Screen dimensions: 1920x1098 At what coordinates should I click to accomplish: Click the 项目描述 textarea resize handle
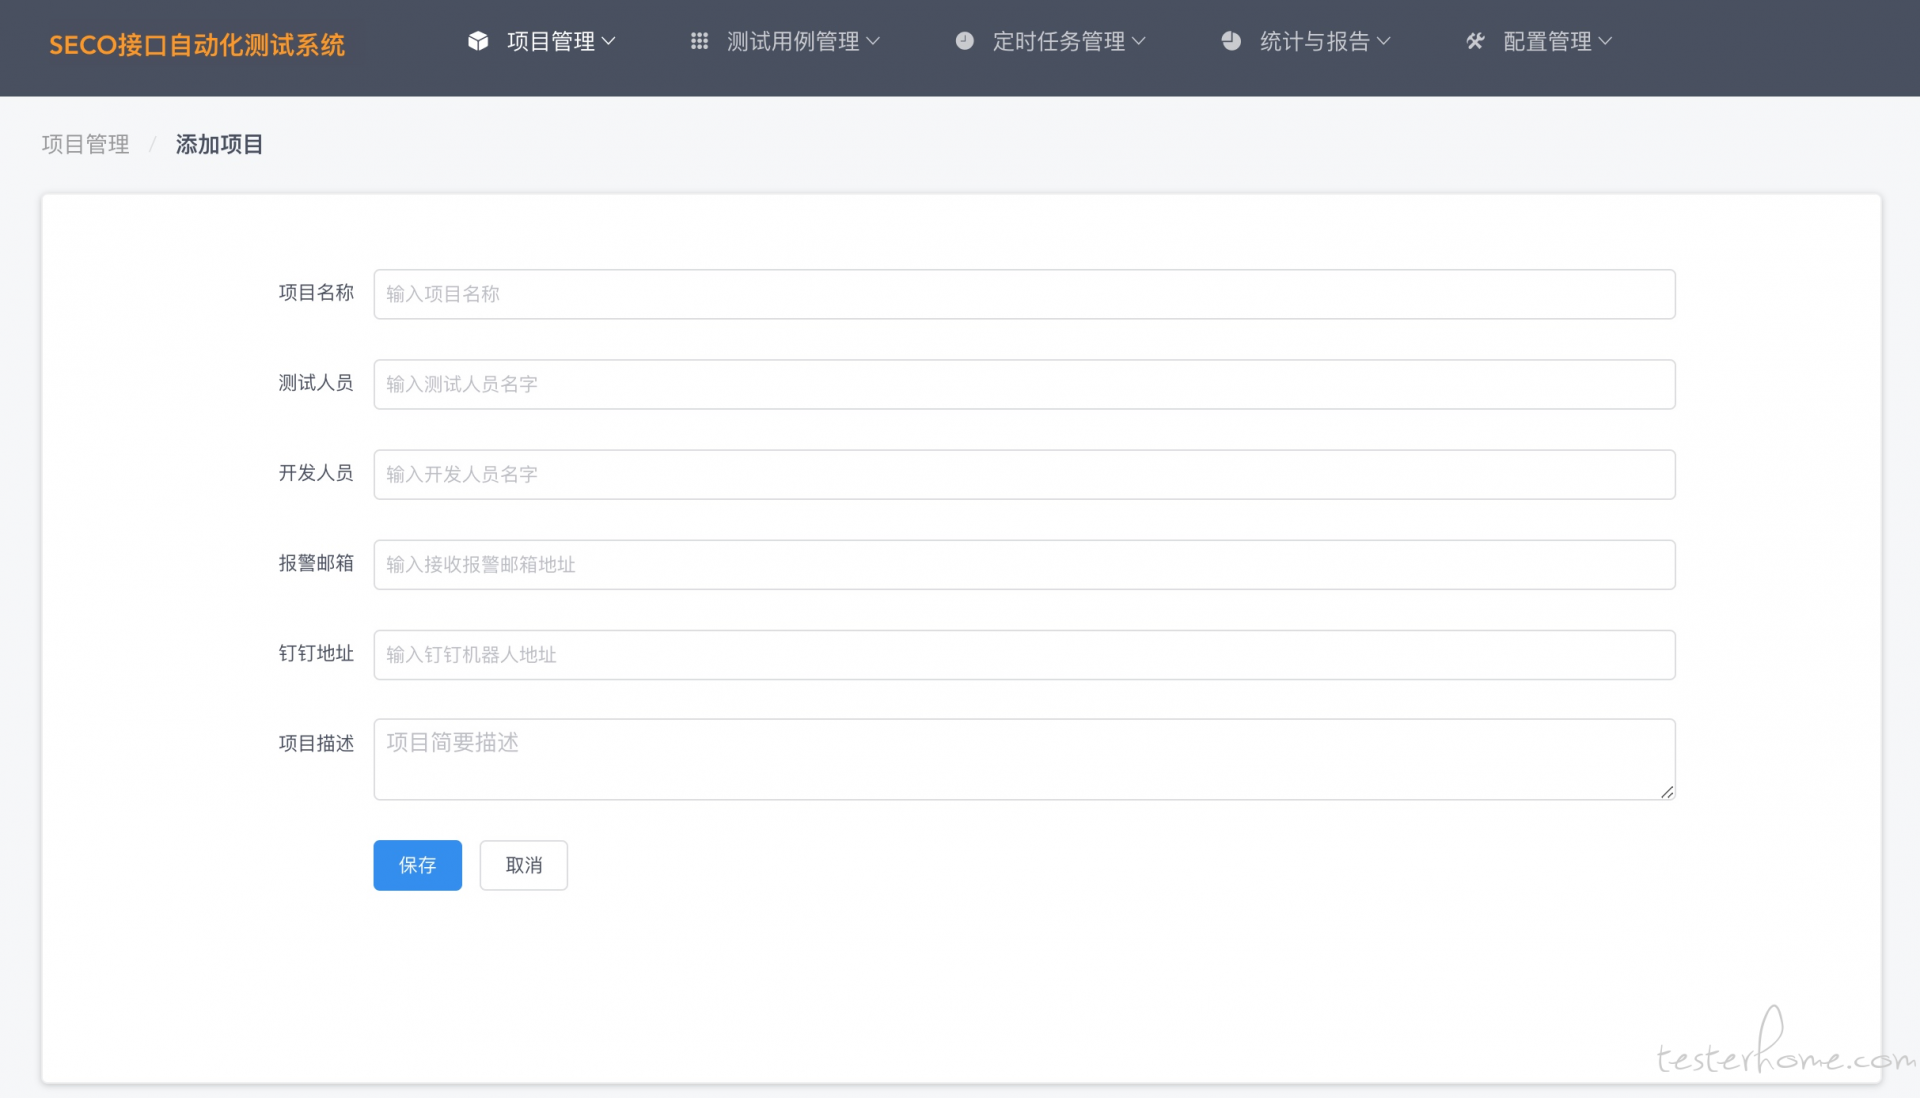[1667, 792]
